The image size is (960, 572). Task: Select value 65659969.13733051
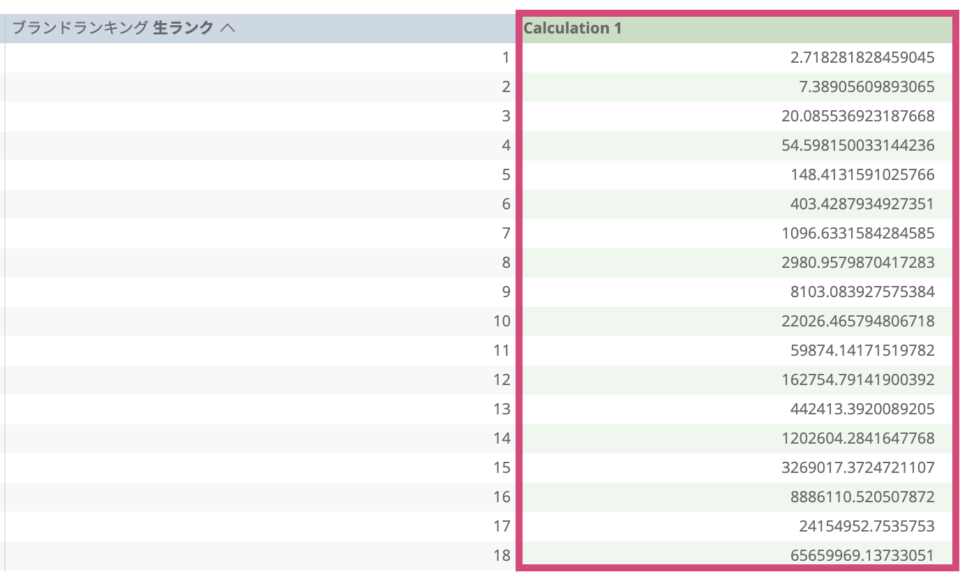862,556
